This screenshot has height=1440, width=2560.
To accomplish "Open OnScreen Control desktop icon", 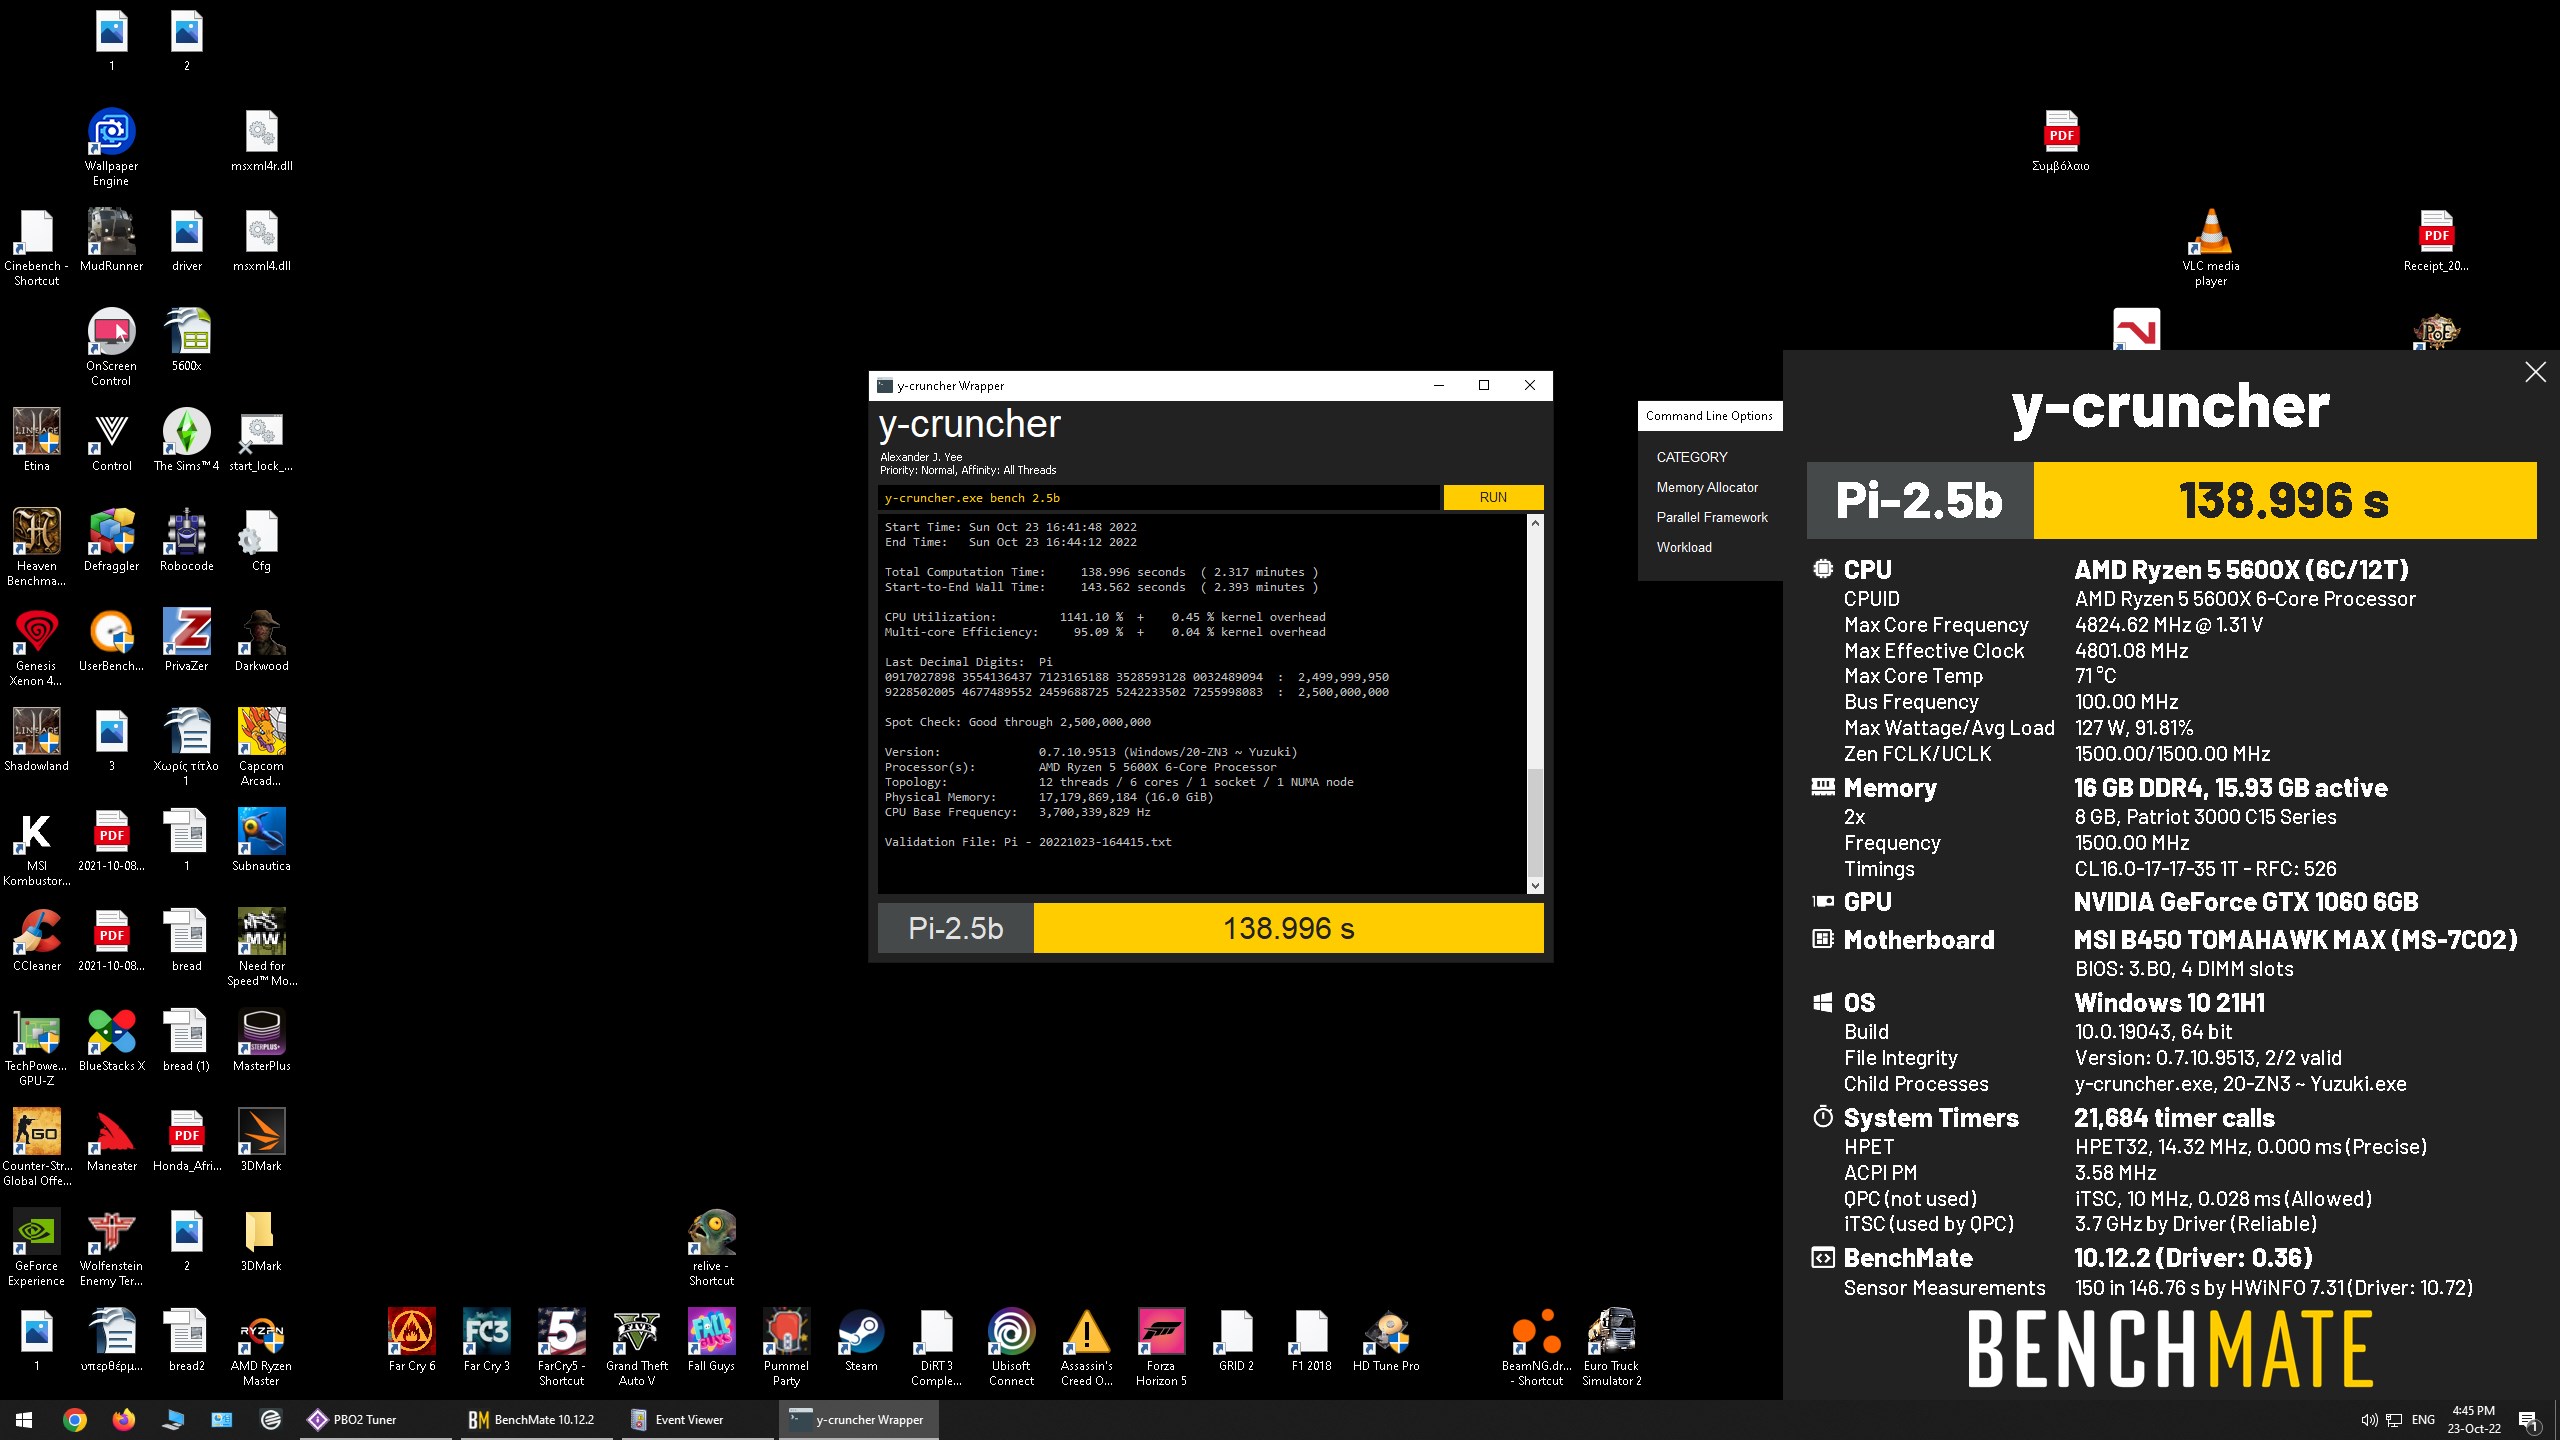I will 111,347.
